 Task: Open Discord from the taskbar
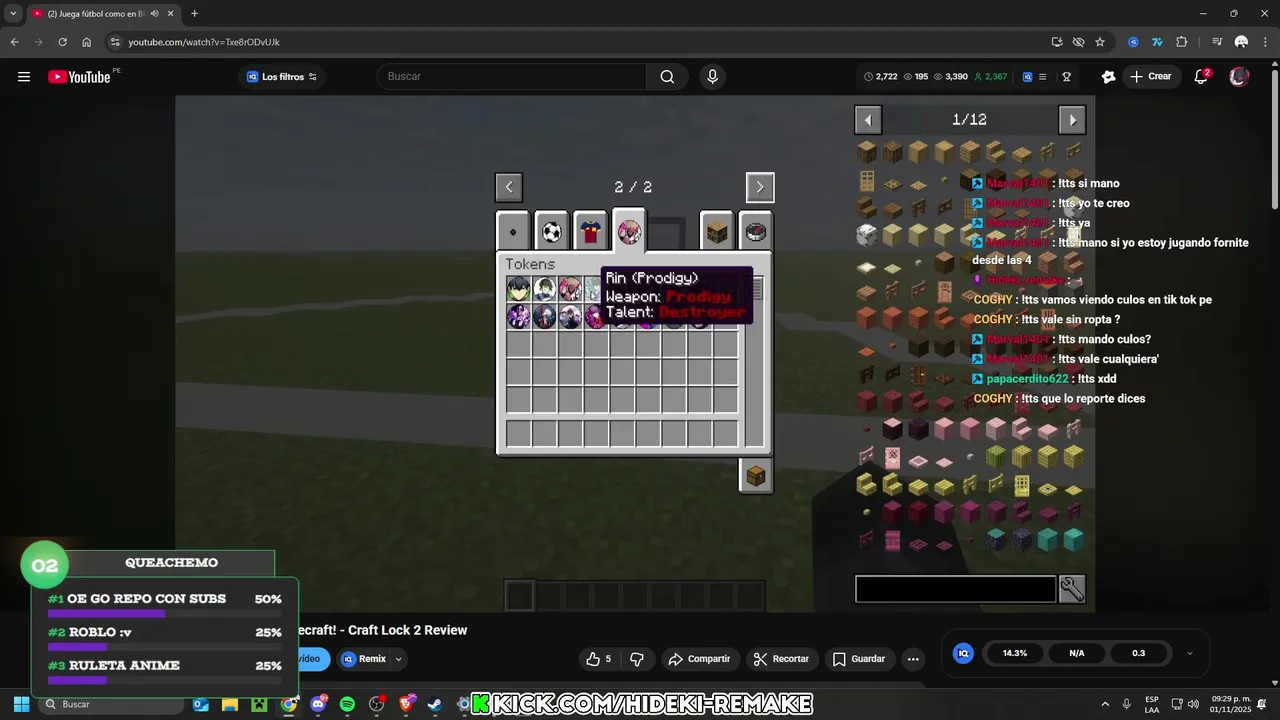point(318,704)
